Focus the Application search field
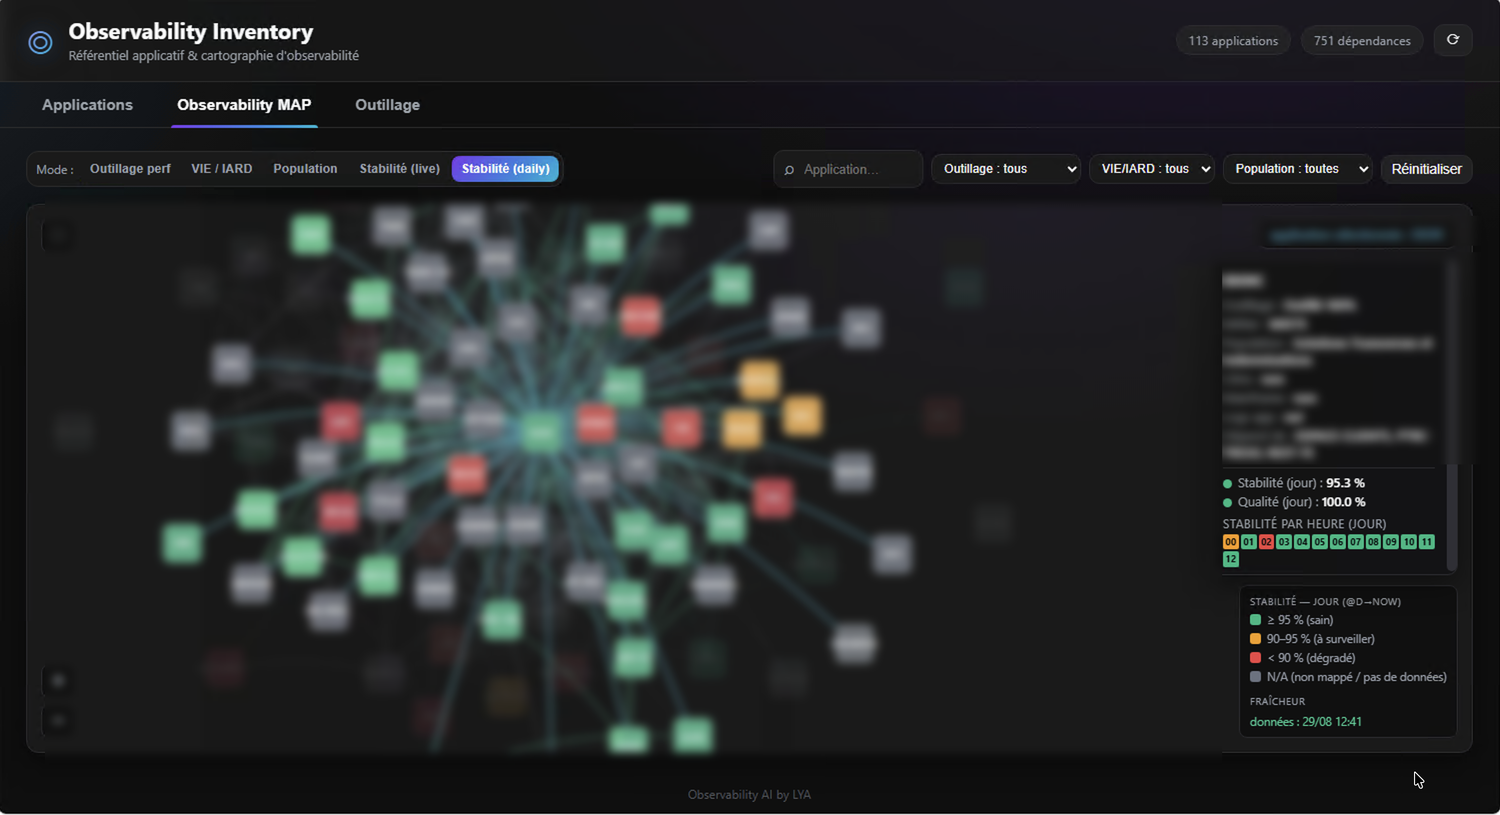 coord(848,169)
